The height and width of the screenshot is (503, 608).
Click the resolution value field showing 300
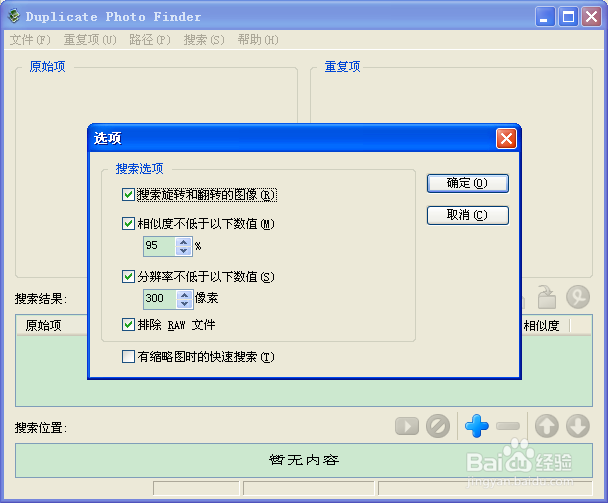[160, 299]
